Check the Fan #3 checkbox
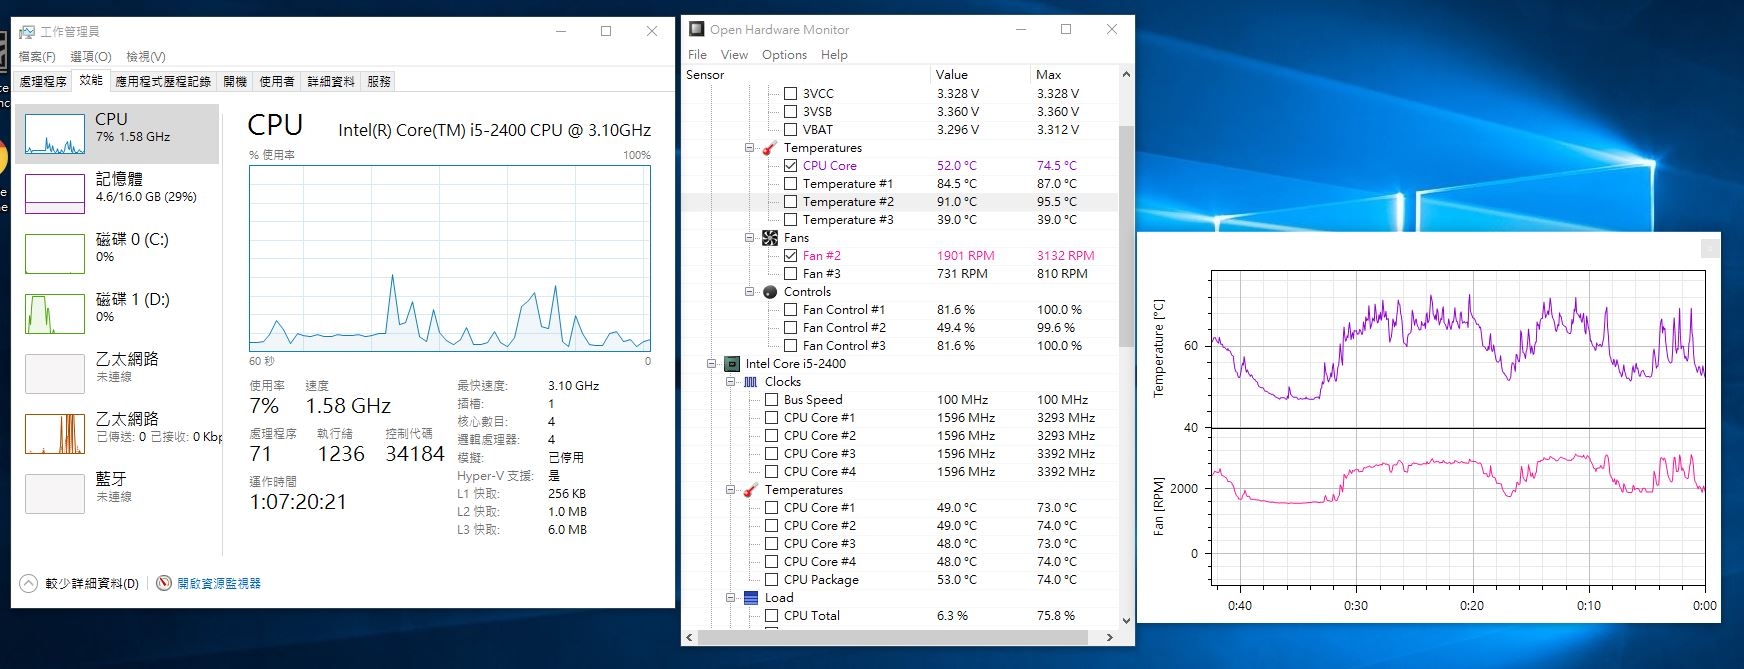Screen dimensions: 1744x669 point(790,274)
